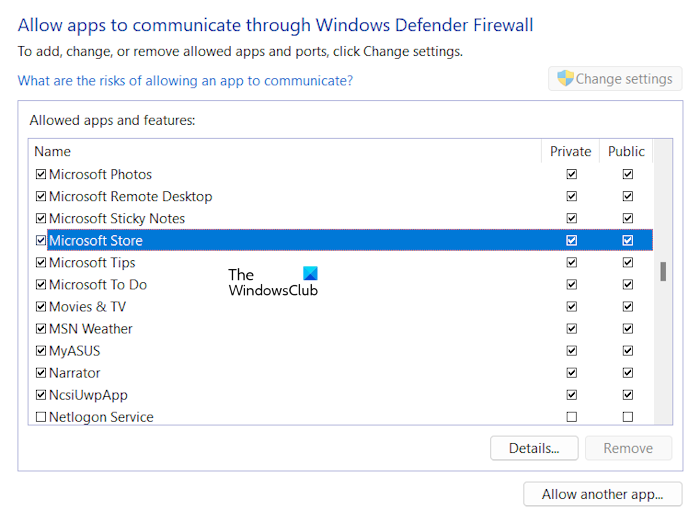Uncheck the Movies & TV checkbox

tap(41, 306)
